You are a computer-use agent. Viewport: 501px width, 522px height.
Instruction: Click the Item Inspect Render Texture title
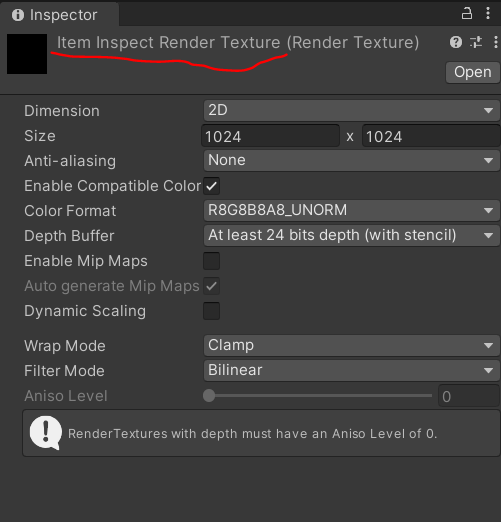[x=238, y=42]
